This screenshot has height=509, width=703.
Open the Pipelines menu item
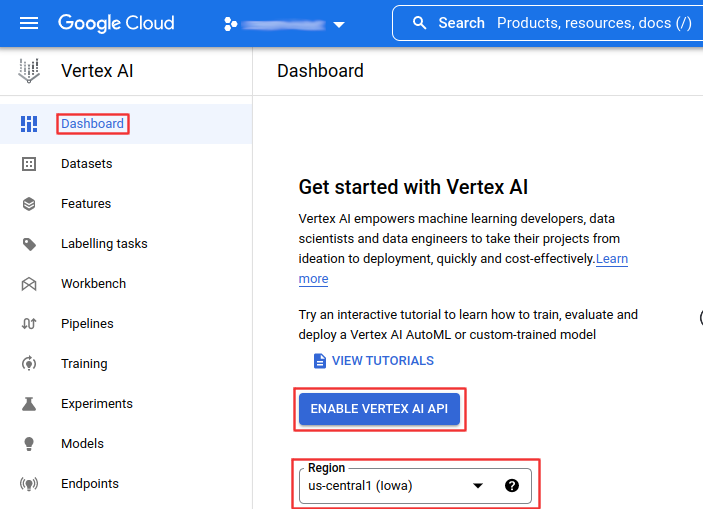(x=87, y=324)
